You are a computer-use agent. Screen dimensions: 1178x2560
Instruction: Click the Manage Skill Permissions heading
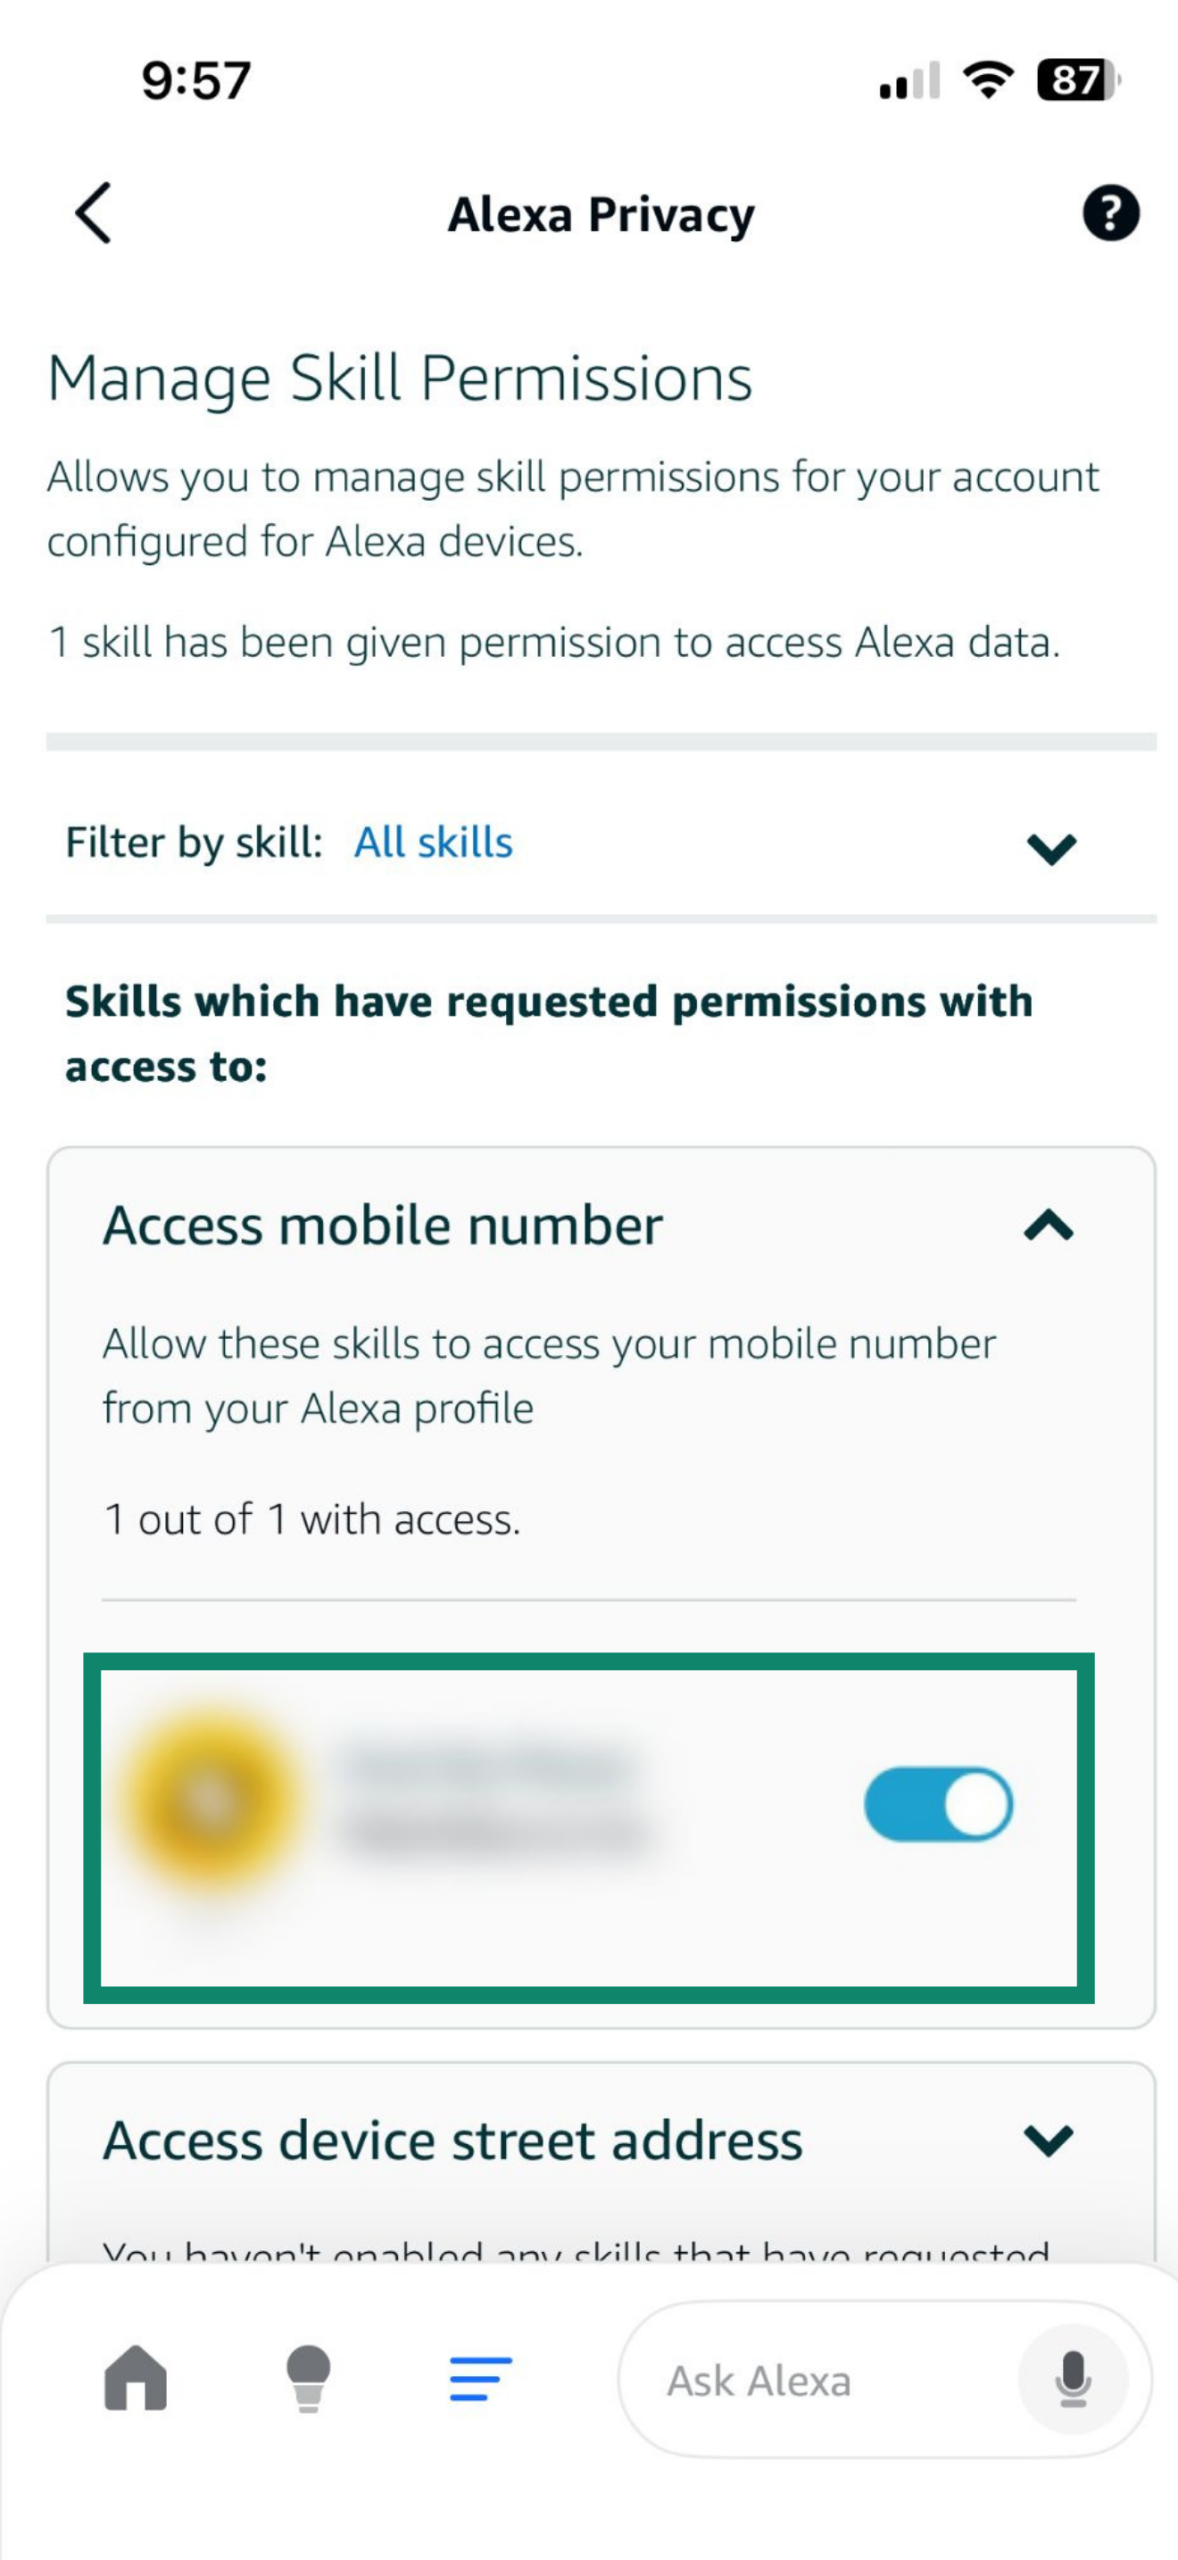tap(399, 377)
